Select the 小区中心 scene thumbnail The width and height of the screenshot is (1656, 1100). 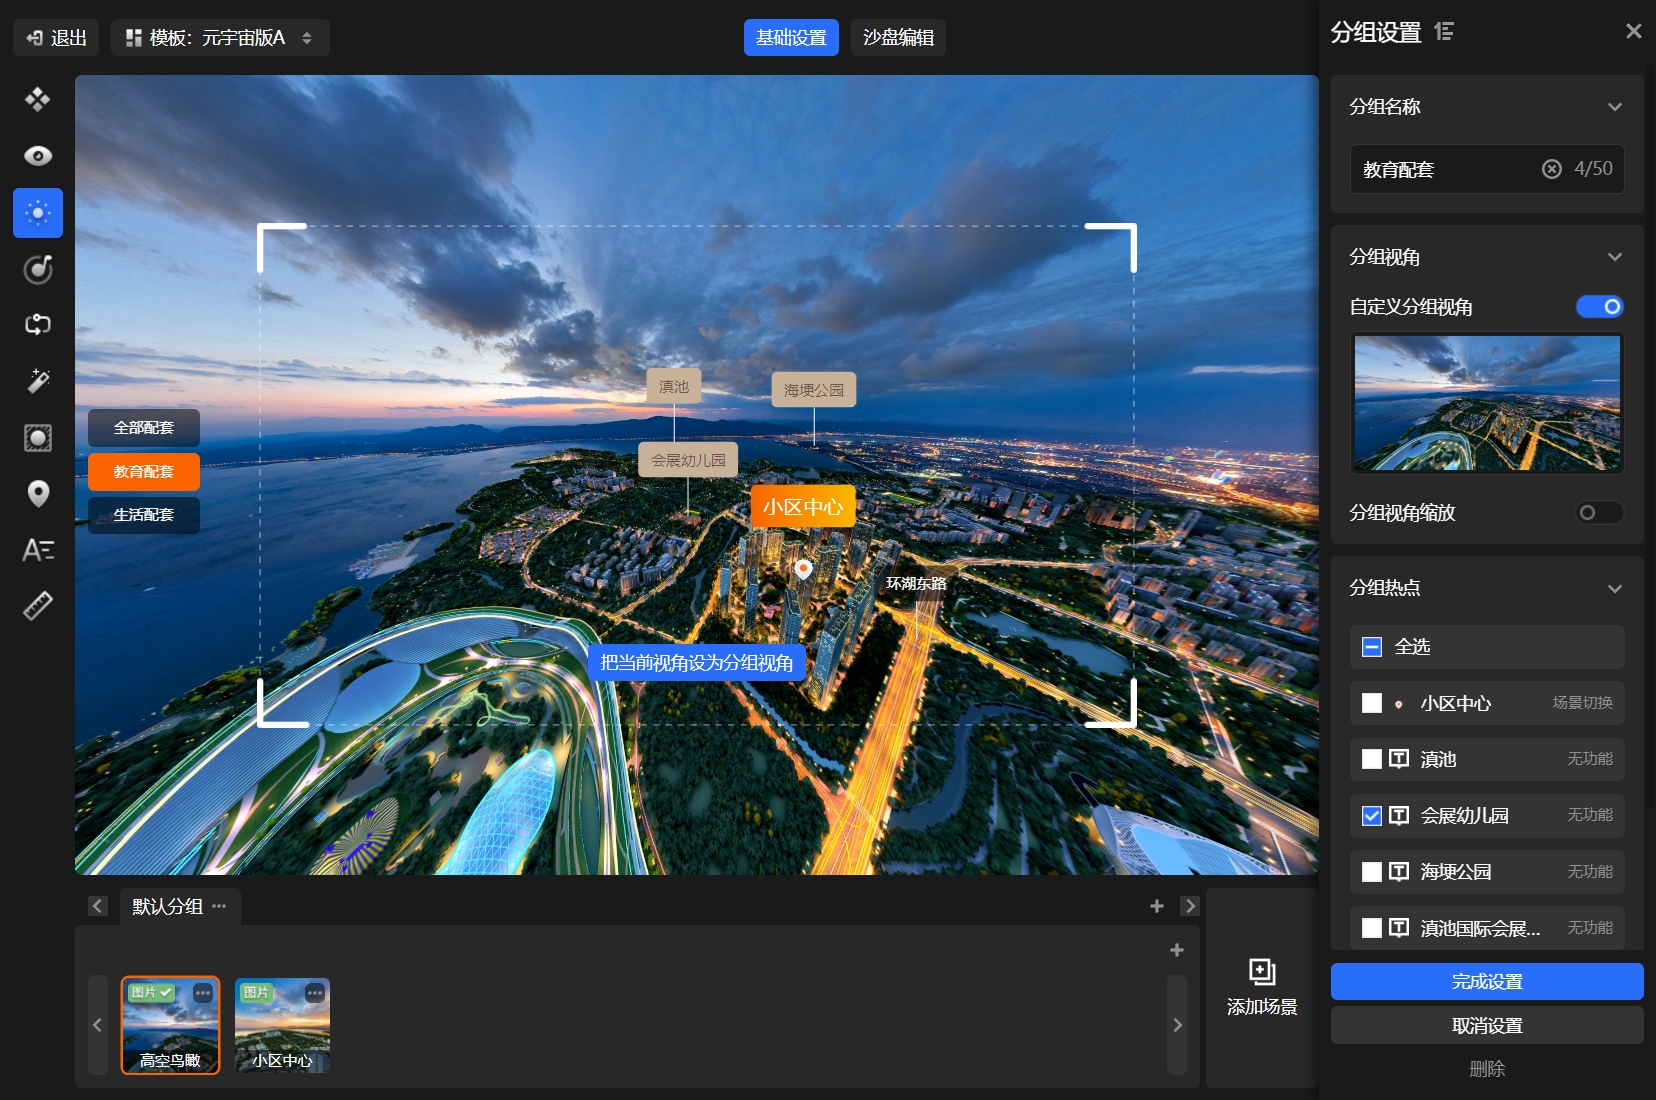tap(282, 1025)
